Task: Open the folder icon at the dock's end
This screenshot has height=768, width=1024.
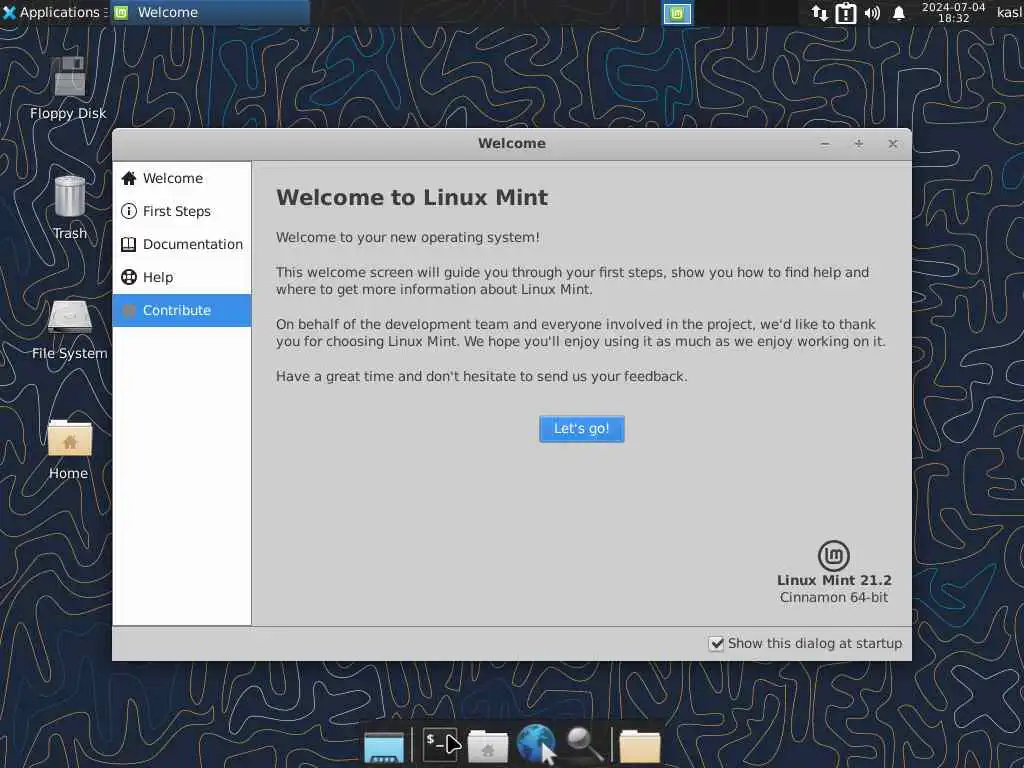Action: [639, 746]
